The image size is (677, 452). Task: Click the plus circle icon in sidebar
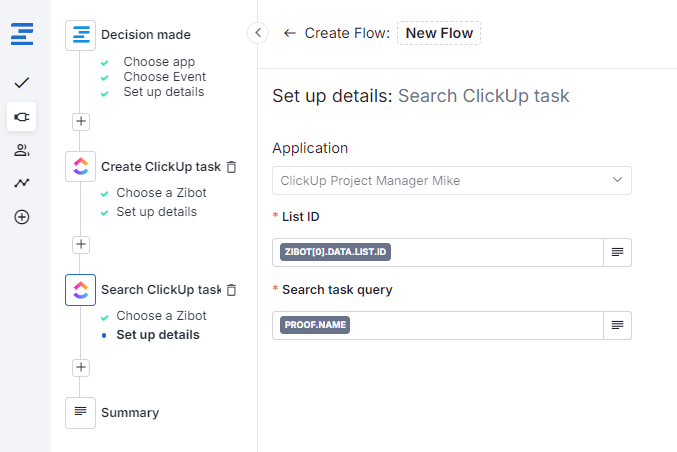[x=21, y=217]
